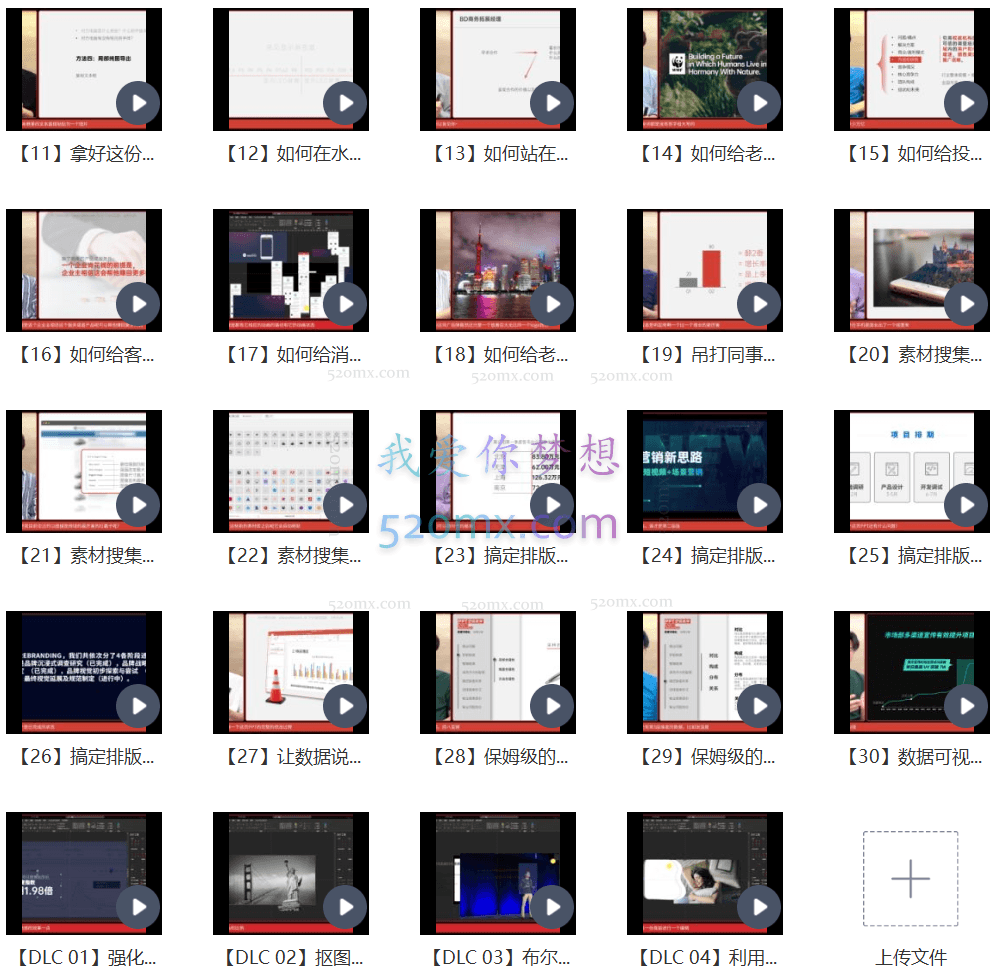Open item labeled 【20】素材搜集...
The height and width of the screenshot is (972, 1001).
(x=912, y=355)
